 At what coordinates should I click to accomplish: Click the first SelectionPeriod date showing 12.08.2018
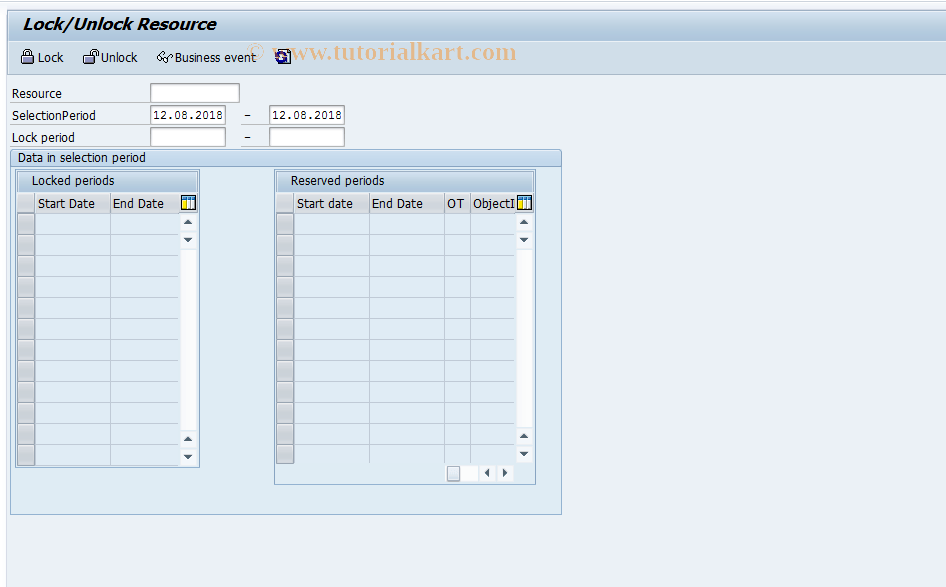[x=187, y=114]
